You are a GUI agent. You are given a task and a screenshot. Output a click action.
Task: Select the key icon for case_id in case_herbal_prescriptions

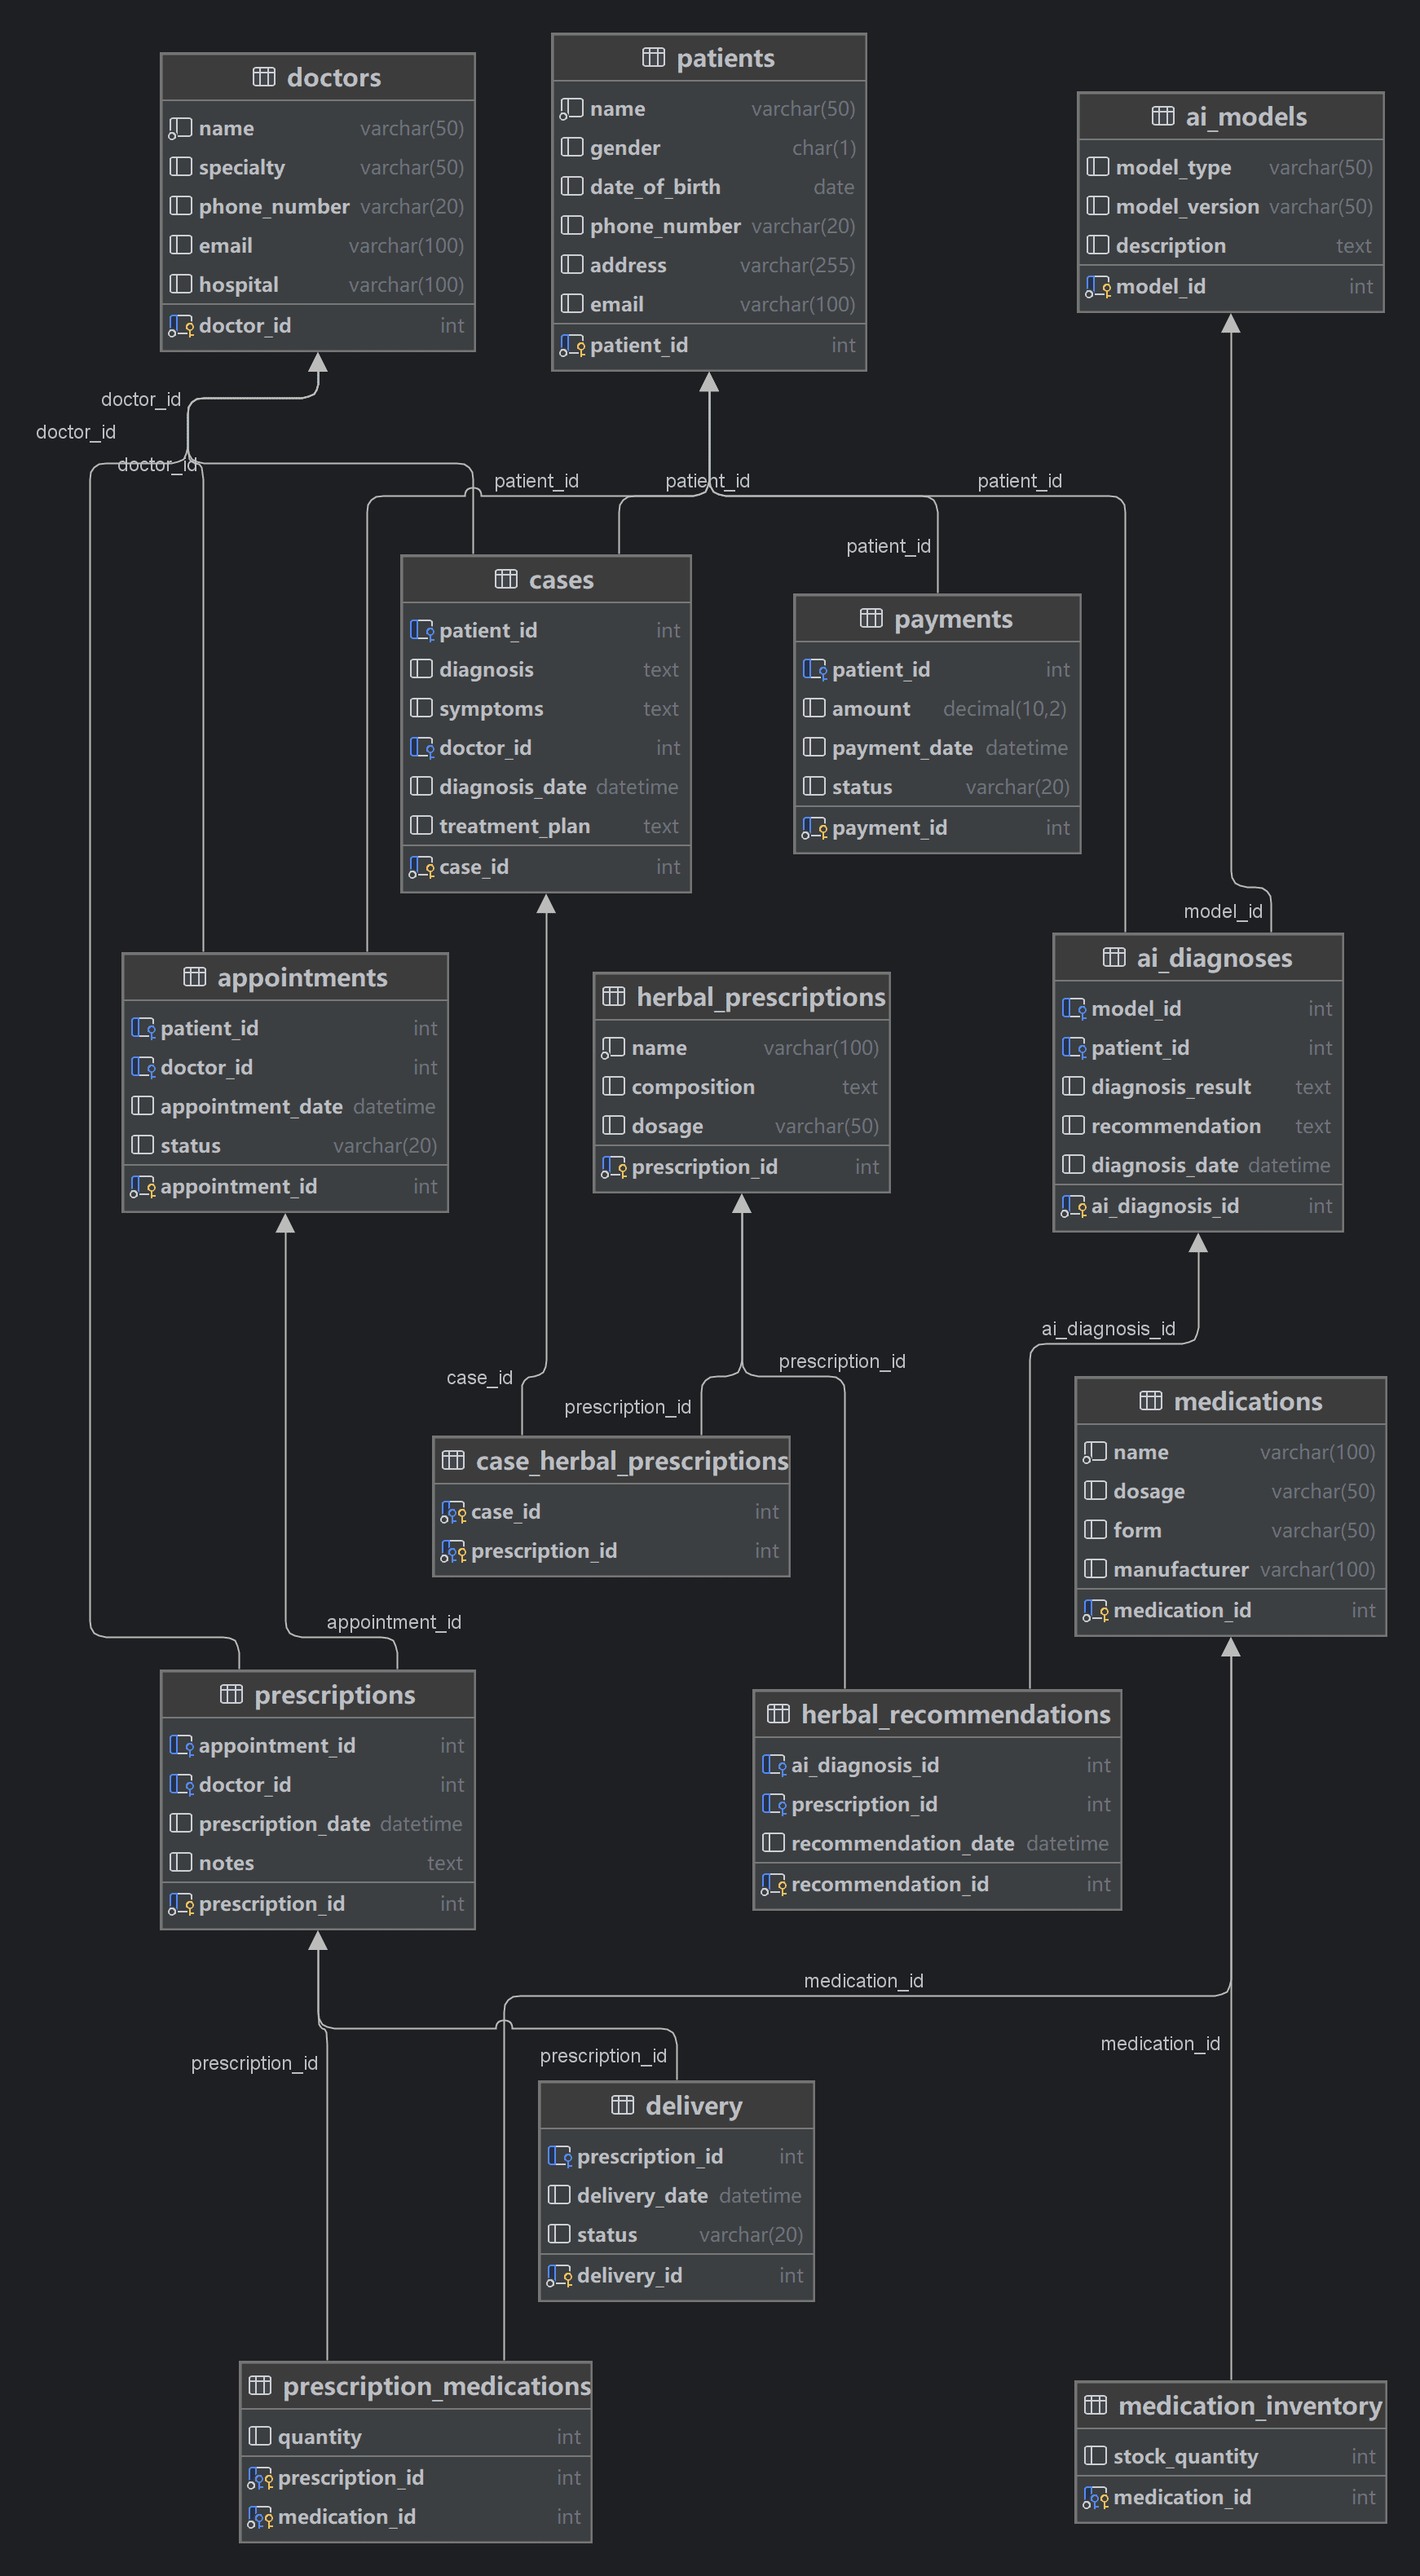click(x=454, y=1512)
